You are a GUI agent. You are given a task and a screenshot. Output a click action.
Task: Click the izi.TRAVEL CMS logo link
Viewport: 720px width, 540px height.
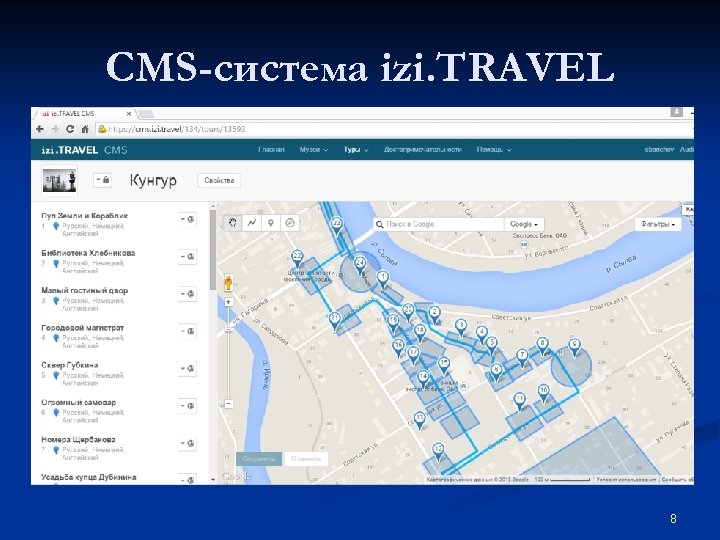pos(84,150)
